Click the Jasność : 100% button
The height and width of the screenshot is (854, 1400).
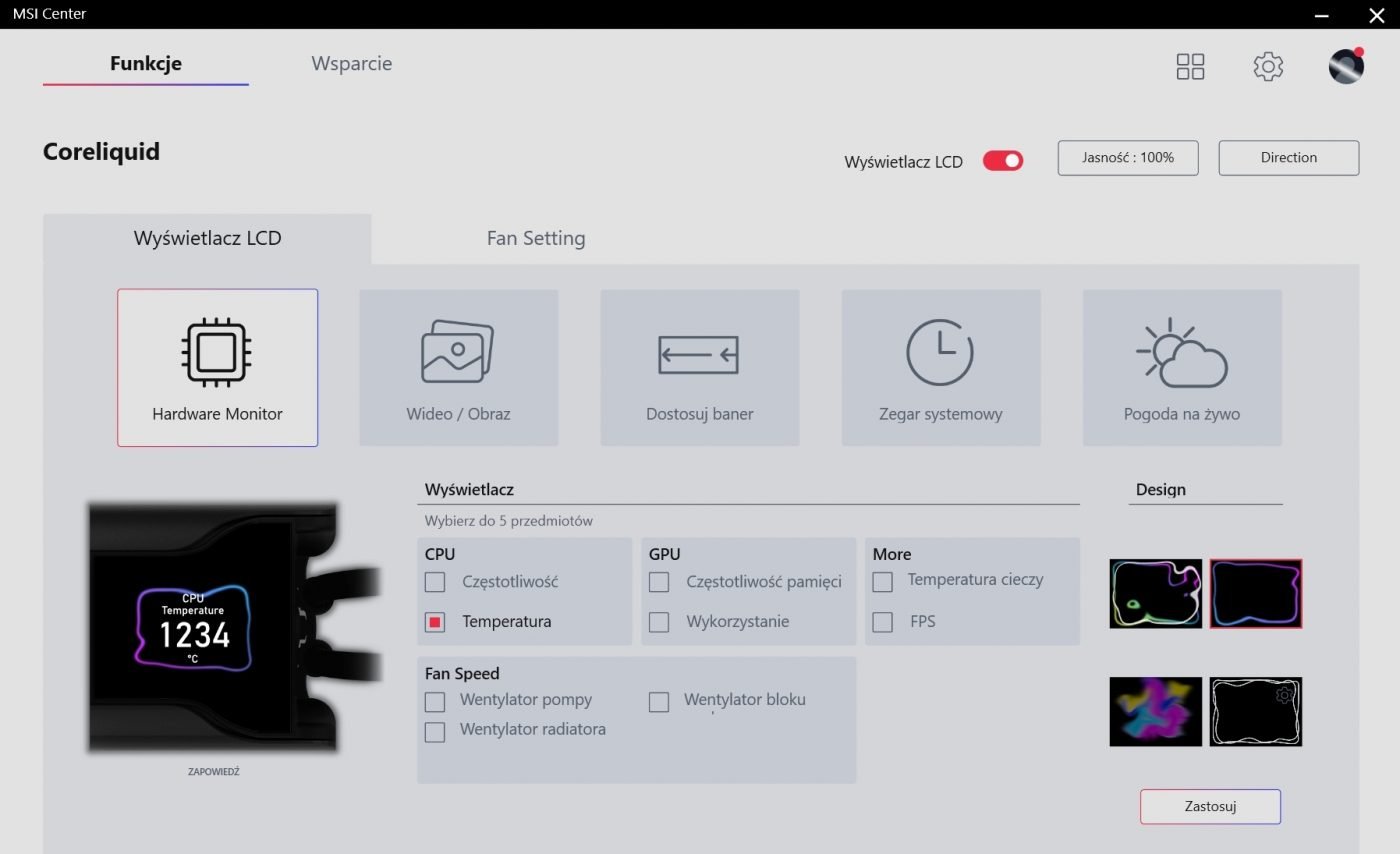click(1128, 157)
